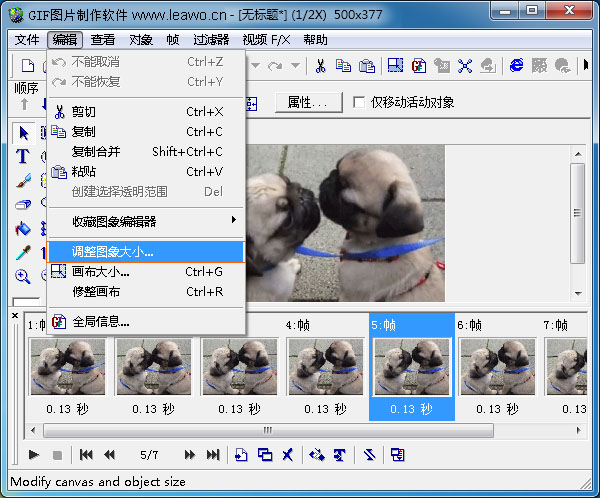This screenshot has height=498, width=600.
Task: Expand the toolbar overflow arrow at right edge
Action: pos(586,65)
